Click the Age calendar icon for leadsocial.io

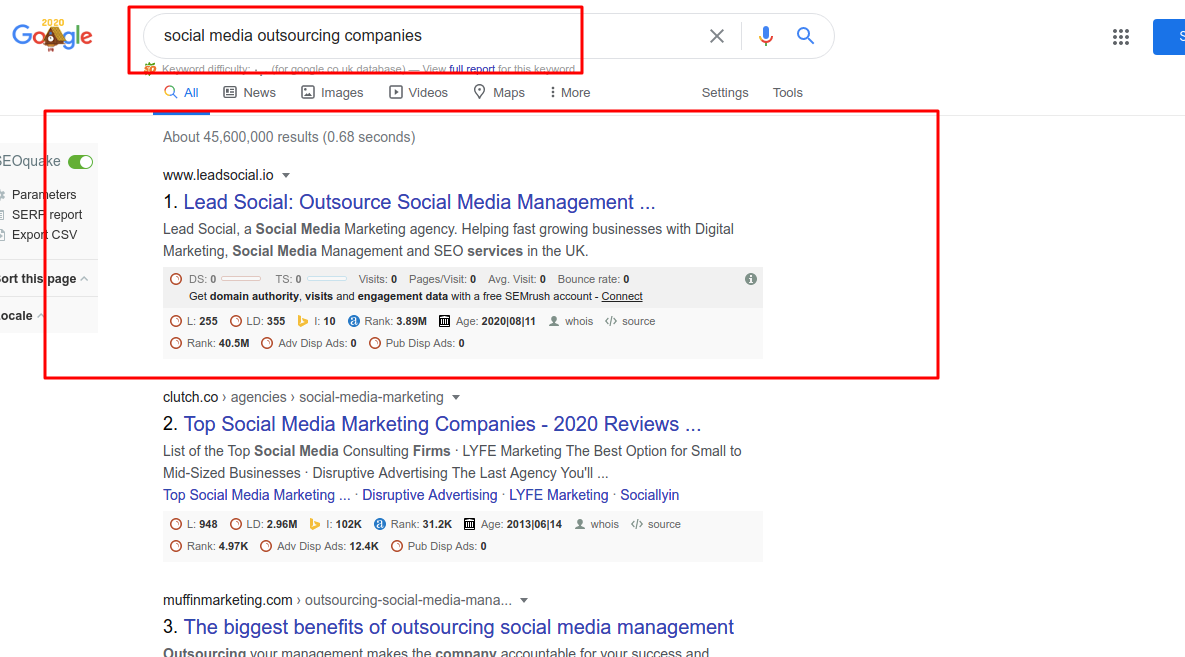click(444, 321)
